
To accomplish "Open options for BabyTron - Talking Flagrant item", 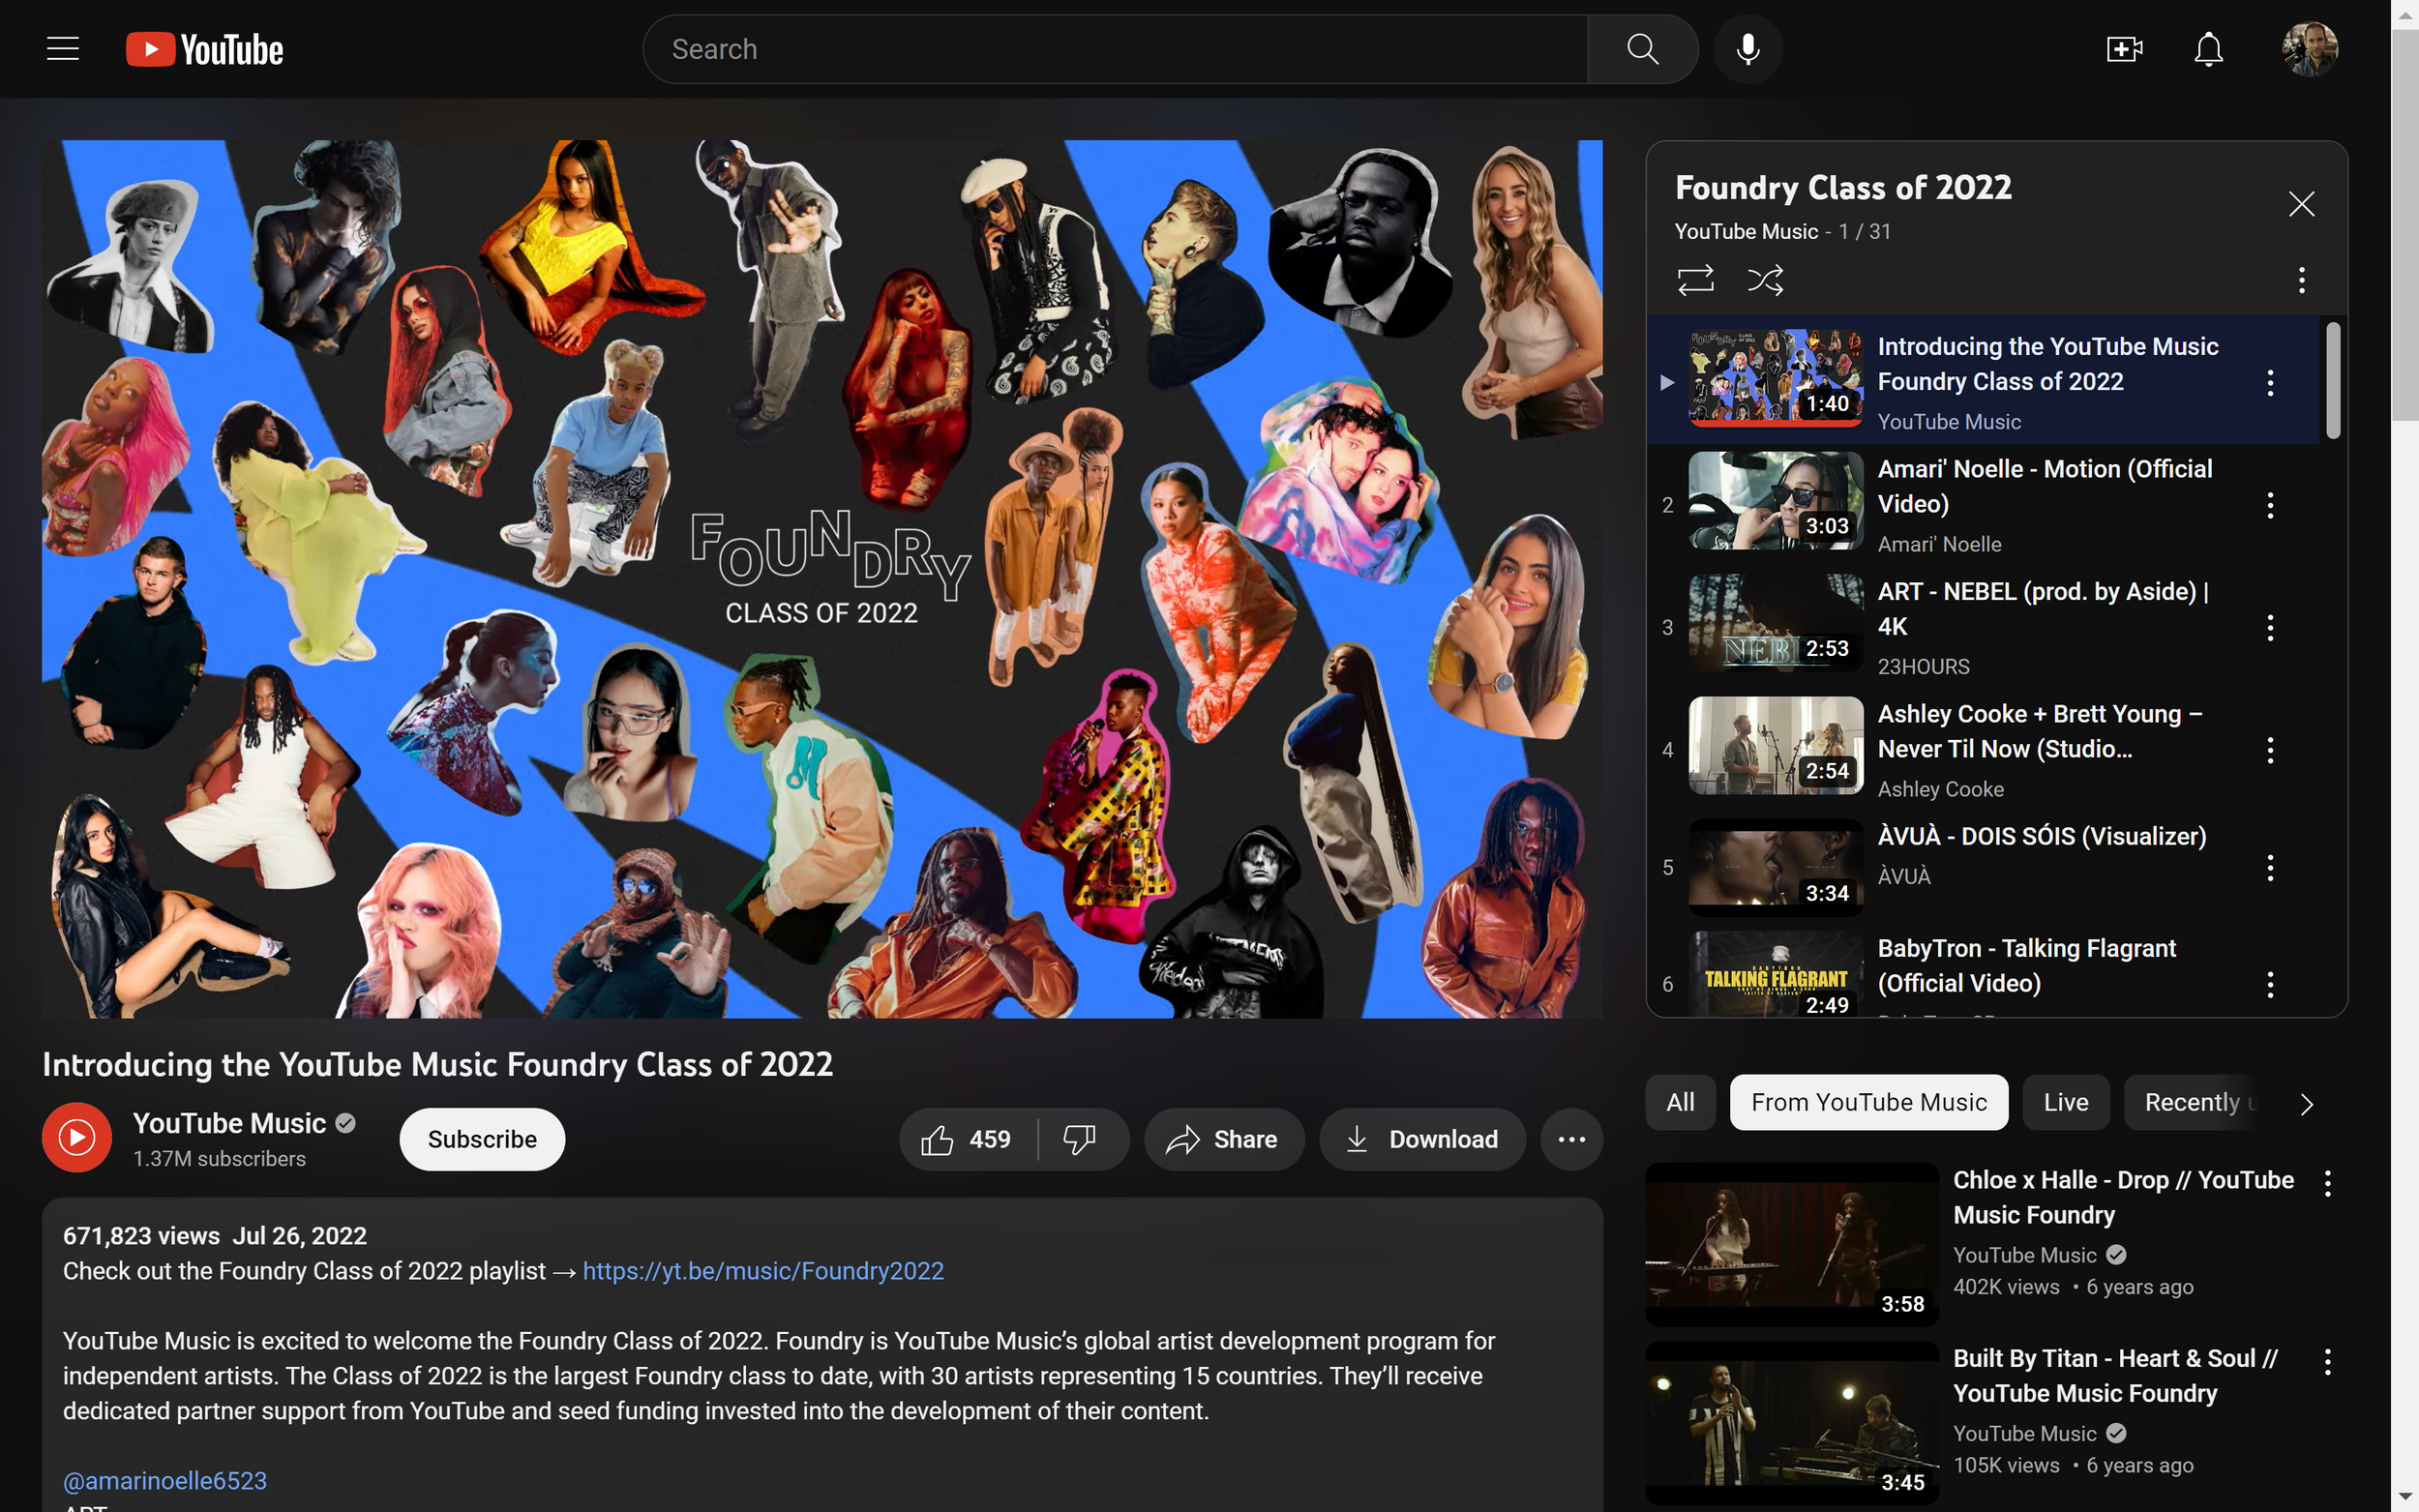I will [x=2270, y=984].
